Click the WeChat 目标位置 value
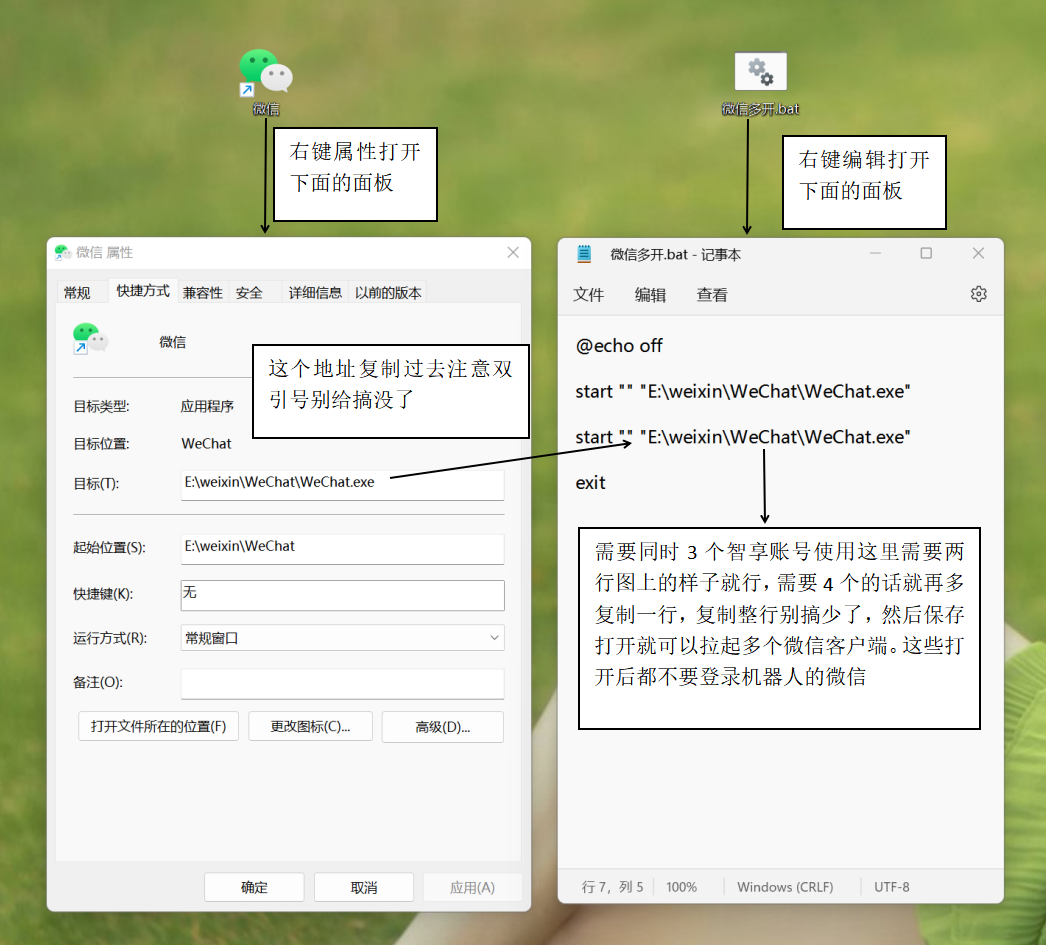This screenshot has height=945, width=1046. (x=206, y=443)
